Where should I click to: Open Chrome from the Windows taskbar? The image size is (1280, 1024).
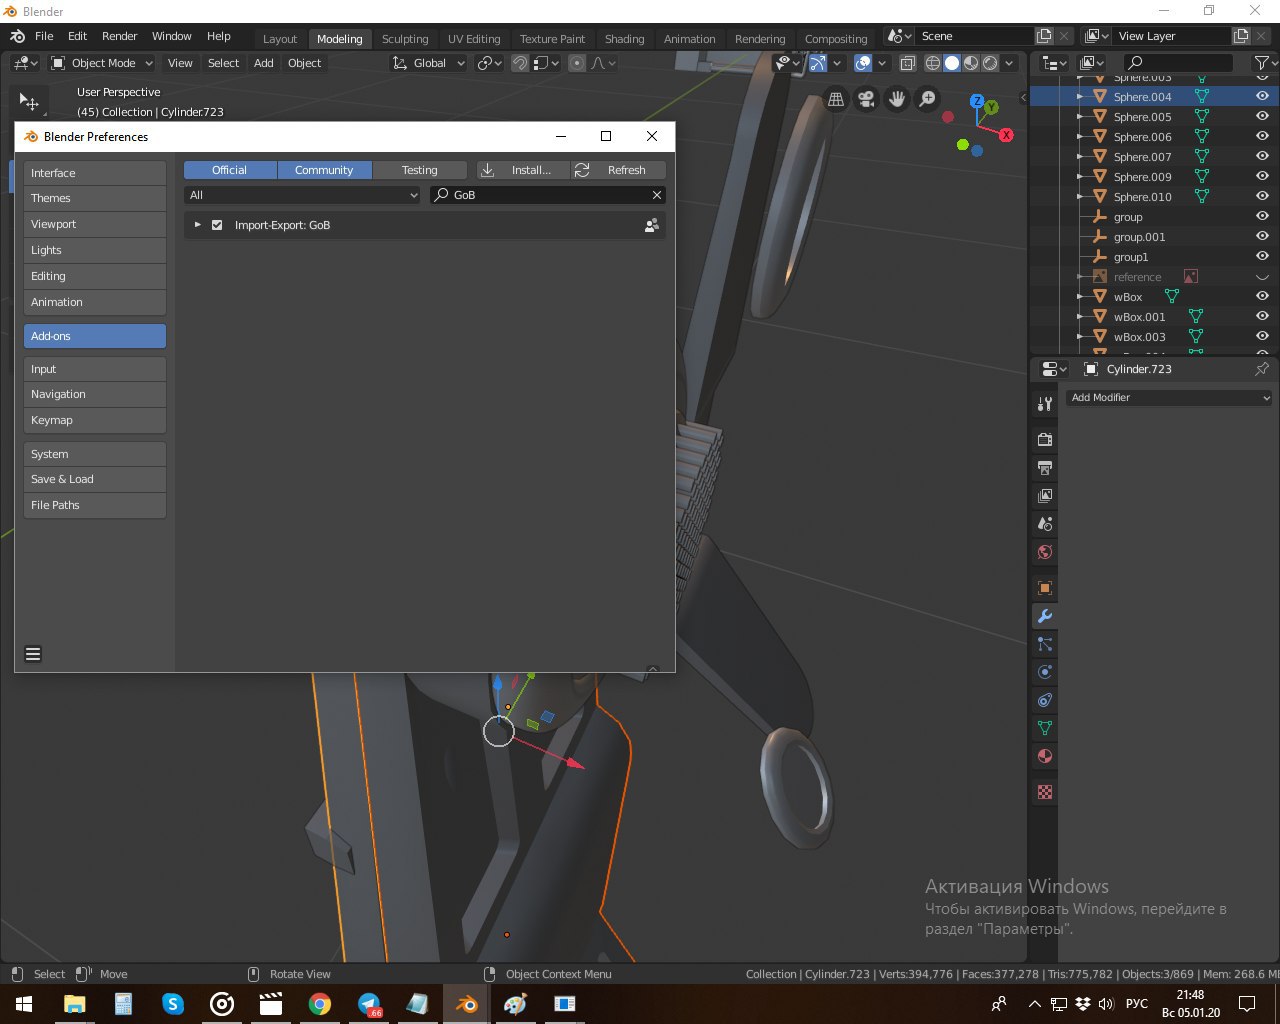tap(320, 1004)
